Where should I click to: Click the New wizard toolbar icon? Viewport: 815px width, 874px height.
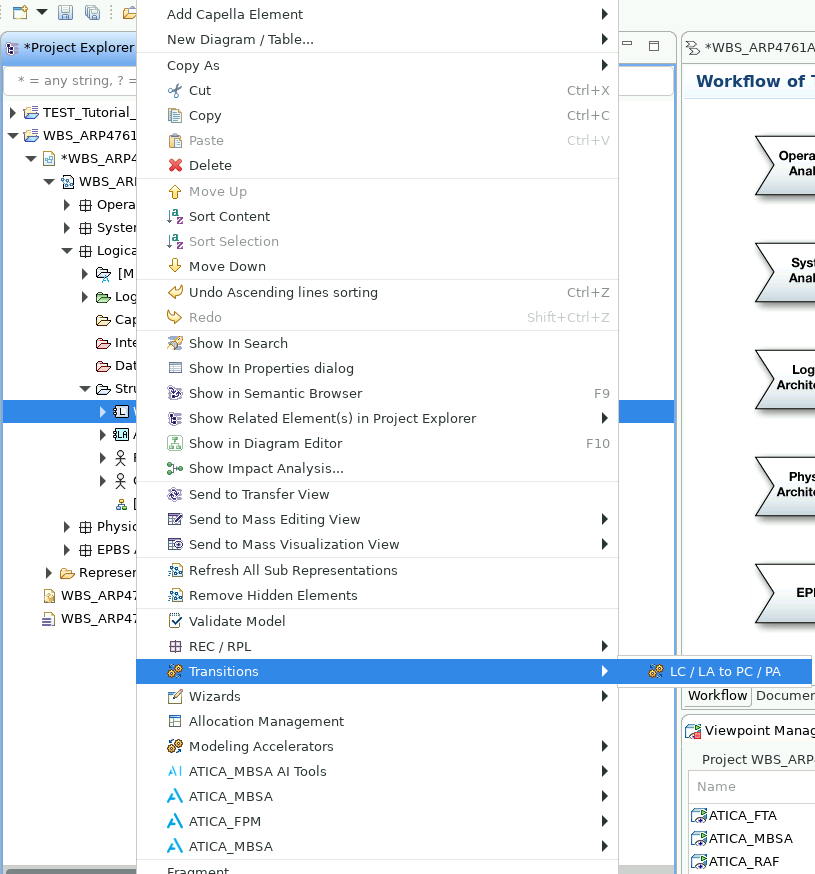coord(21,12)
